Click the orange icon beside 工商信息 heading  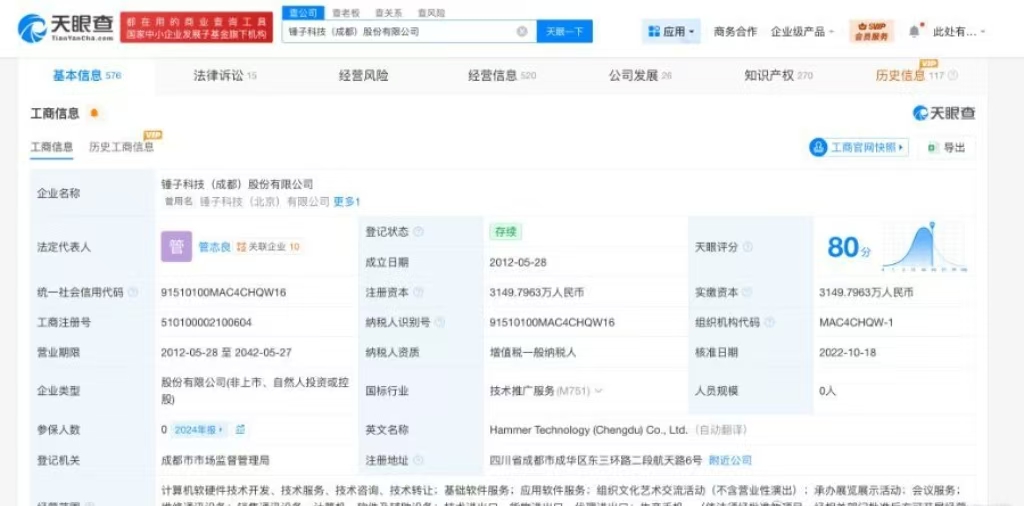point(94,114)
